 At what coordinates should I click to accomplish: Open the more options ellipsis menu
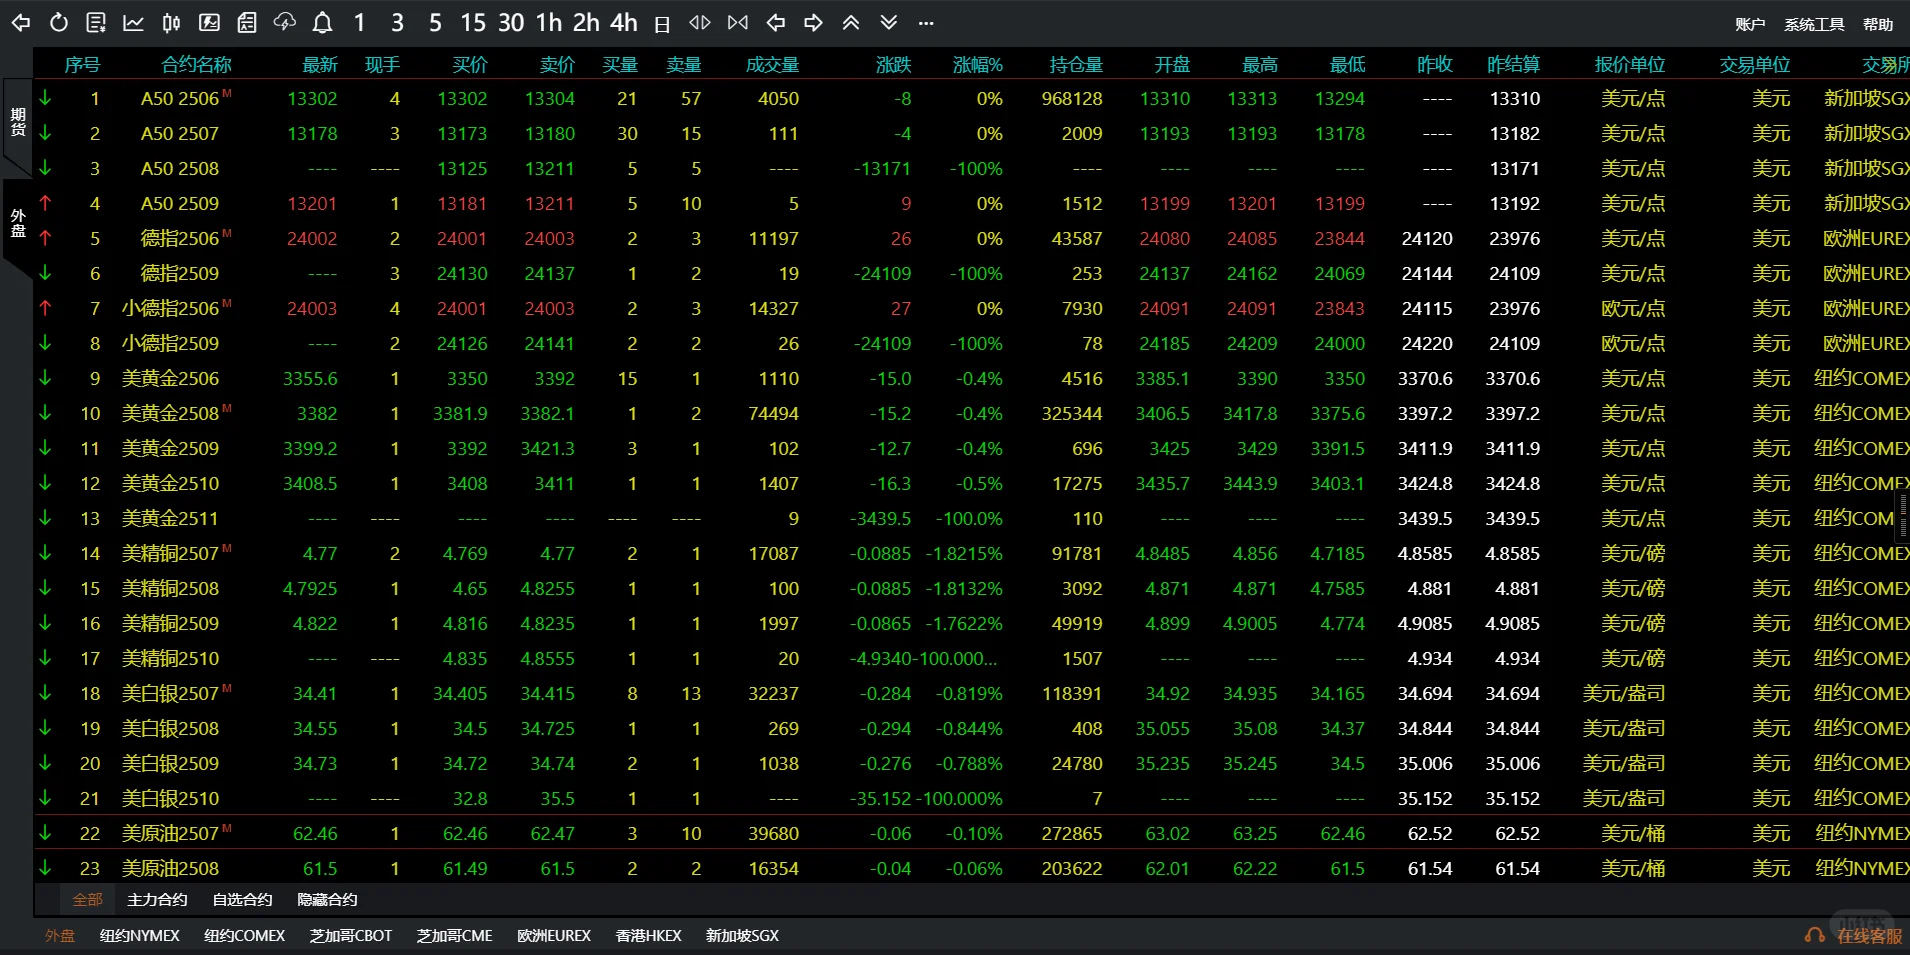tap(926, 23)
